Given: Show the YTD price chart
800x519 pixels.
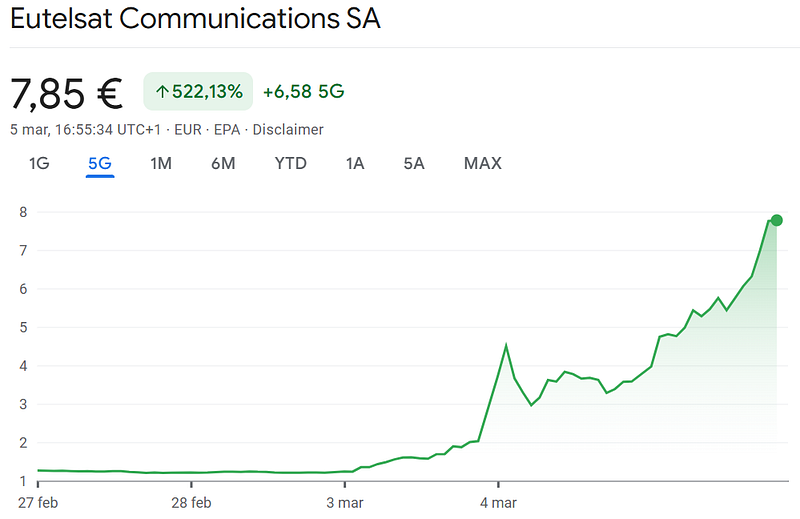Looking at the screenshot, I should click(290, 163).
